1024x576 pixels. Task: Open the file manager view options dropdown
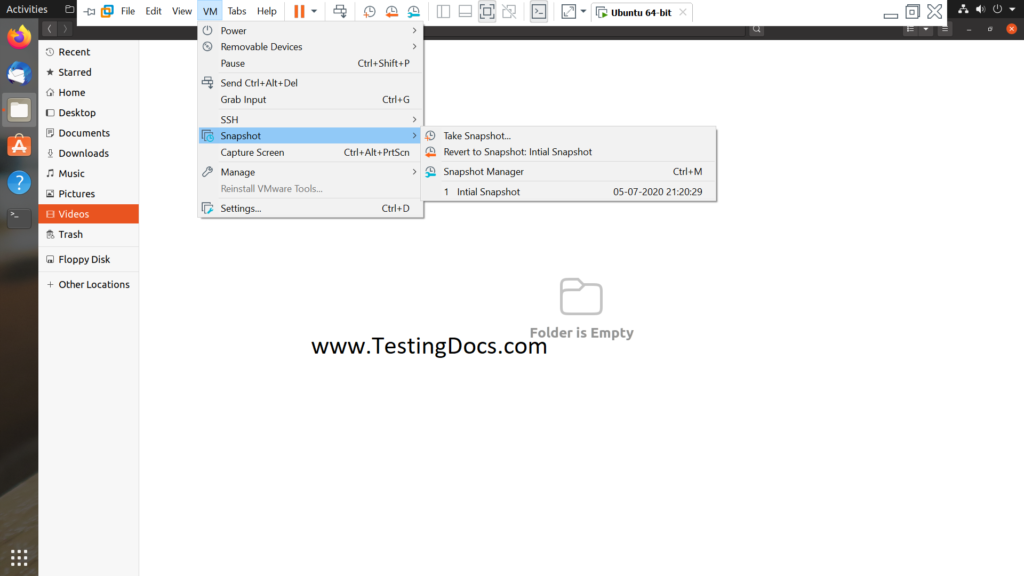coord(923,29)
